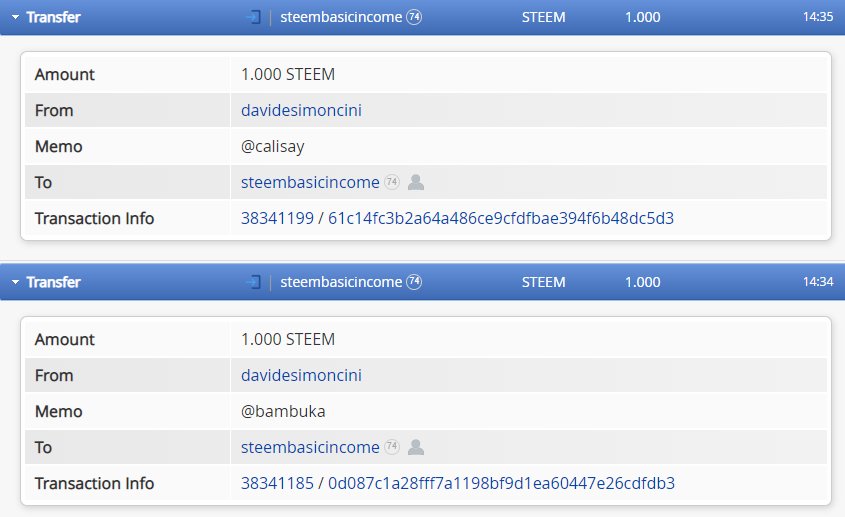This screenshot has width=845, height=517.
Task: Click STEEM currency in the 14:35 header
Action: tap(543, 17)
